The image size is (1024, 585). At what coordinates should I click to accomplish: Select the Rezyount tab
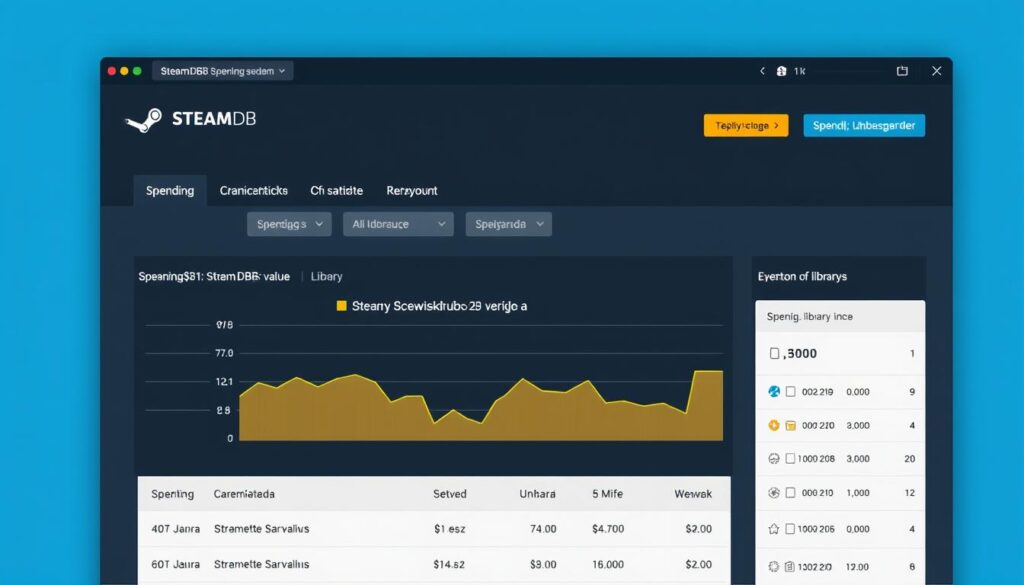411,190
